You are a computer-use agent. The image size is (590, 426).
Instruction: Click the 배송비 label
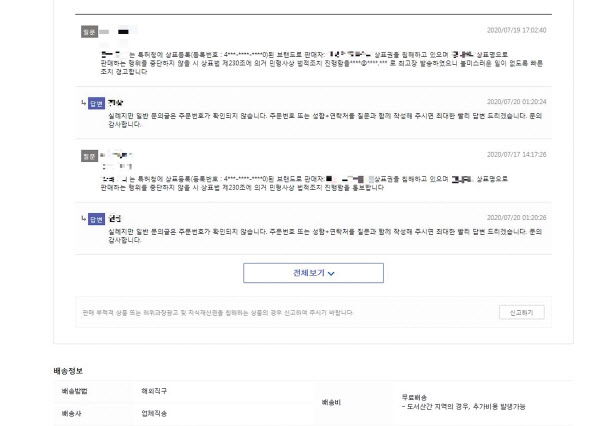[x=331, y=403]
